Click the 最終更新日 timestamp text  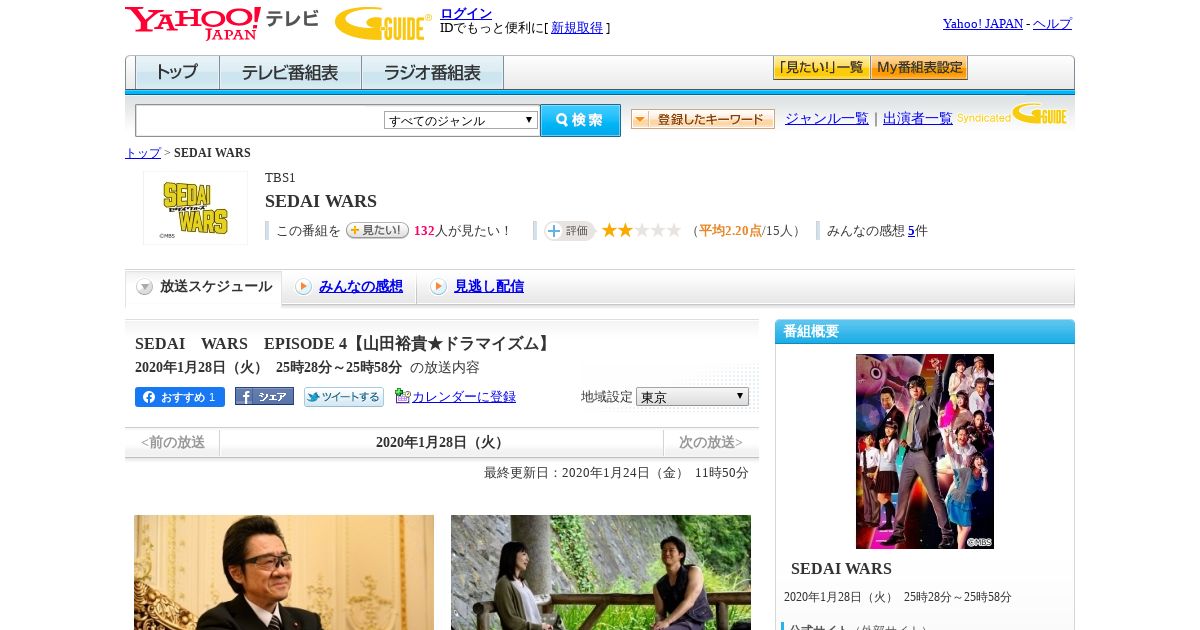(616, 473)
